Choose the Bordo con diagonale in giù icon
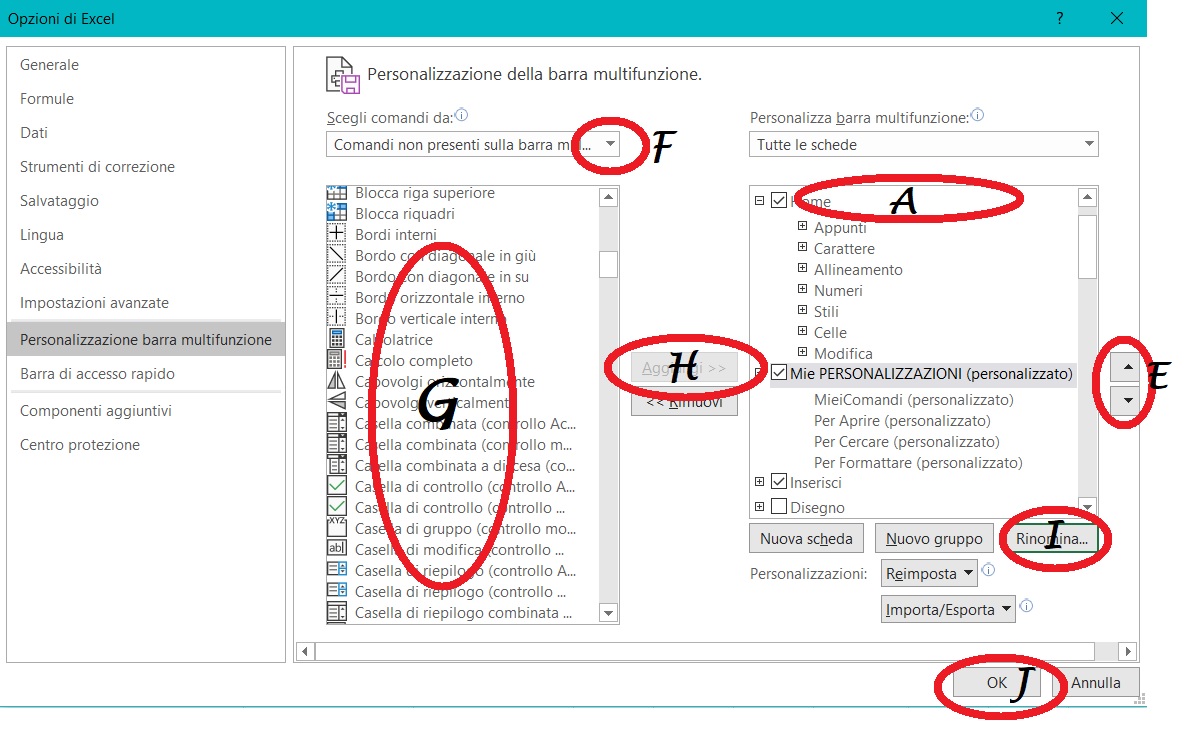 click(336, 255)
